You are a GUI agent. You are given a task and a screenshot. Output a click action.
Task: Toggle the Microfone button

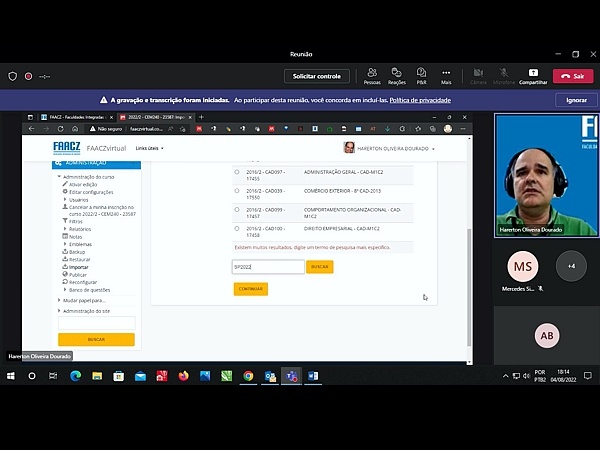(504, 76)
